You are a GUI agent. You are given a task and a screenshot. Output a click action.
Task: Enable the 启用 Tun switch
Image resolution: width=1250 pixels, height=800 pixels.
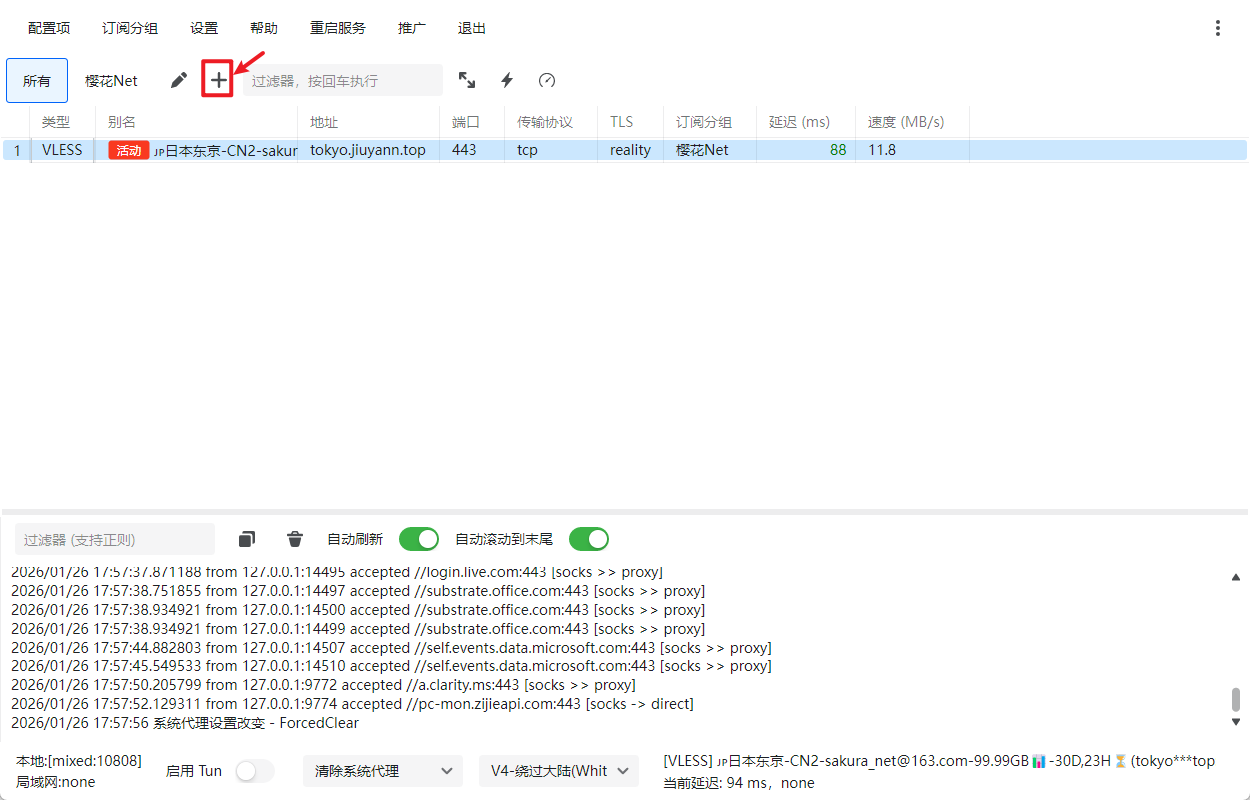tap(254, 771)
